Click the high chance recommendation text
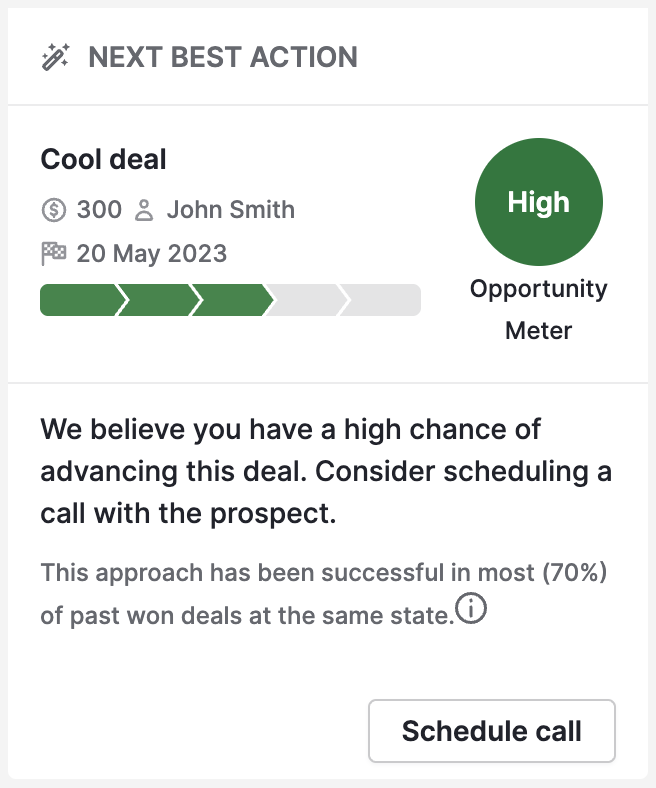 click(x=326, y=471)
